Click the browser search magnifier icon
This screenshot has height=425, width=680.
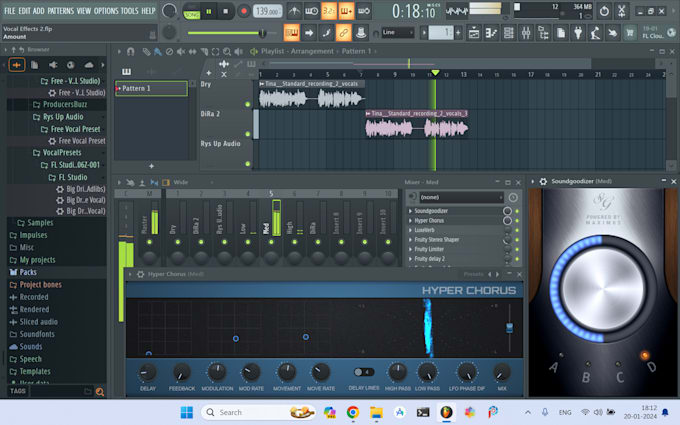click(100, 392)
